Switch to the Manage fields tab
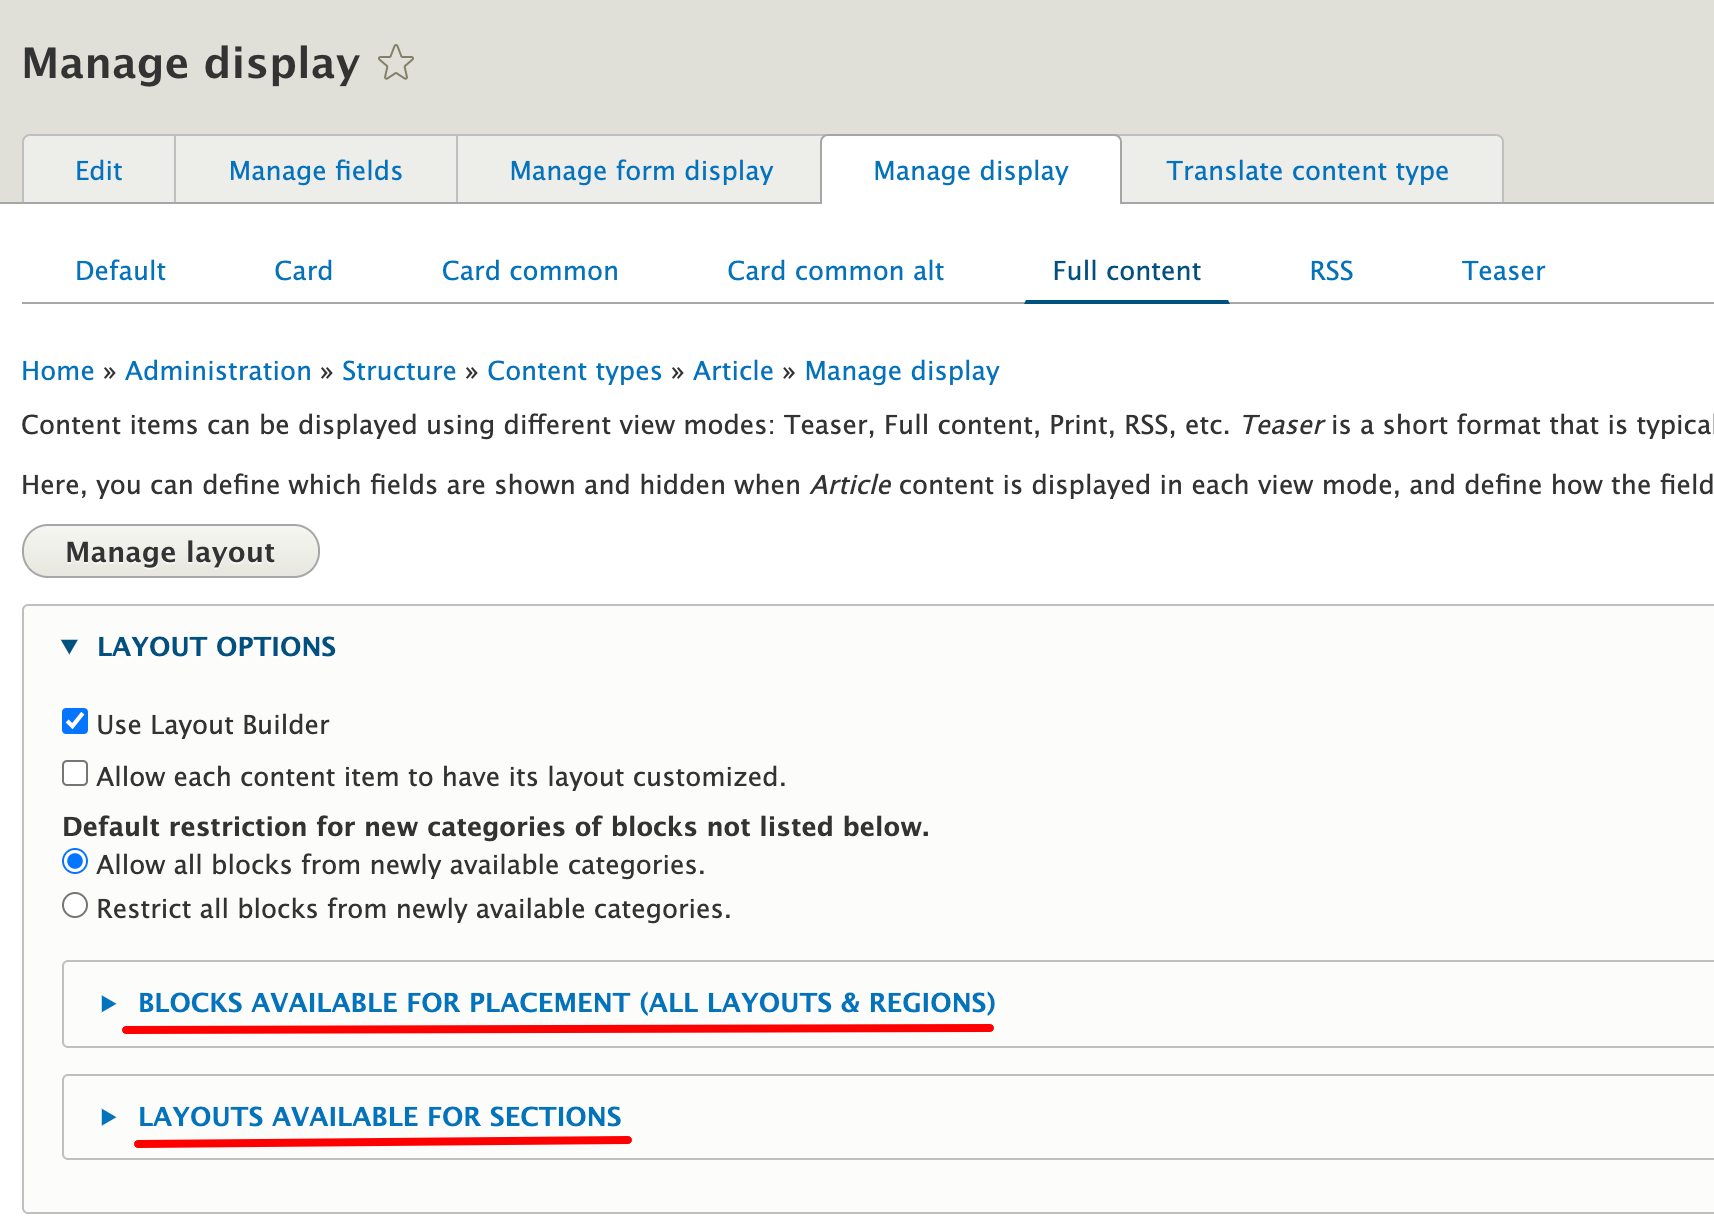 tap(315, 170)
